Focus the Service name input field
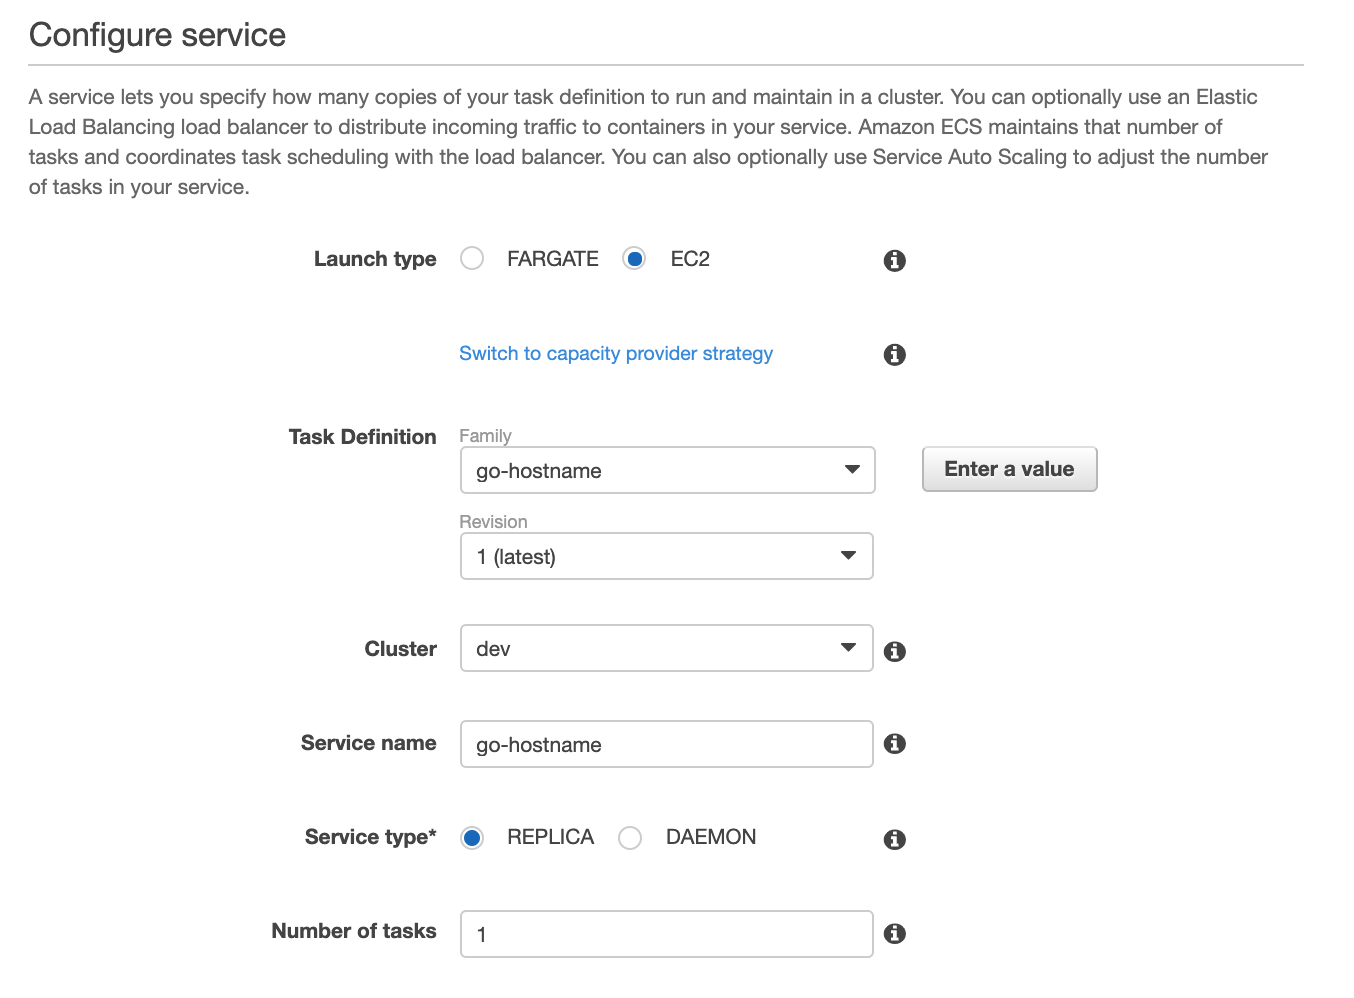Image resolution: width=1354 pixels, height=998 pixels. pyautogui.click(x=667, y=744)
